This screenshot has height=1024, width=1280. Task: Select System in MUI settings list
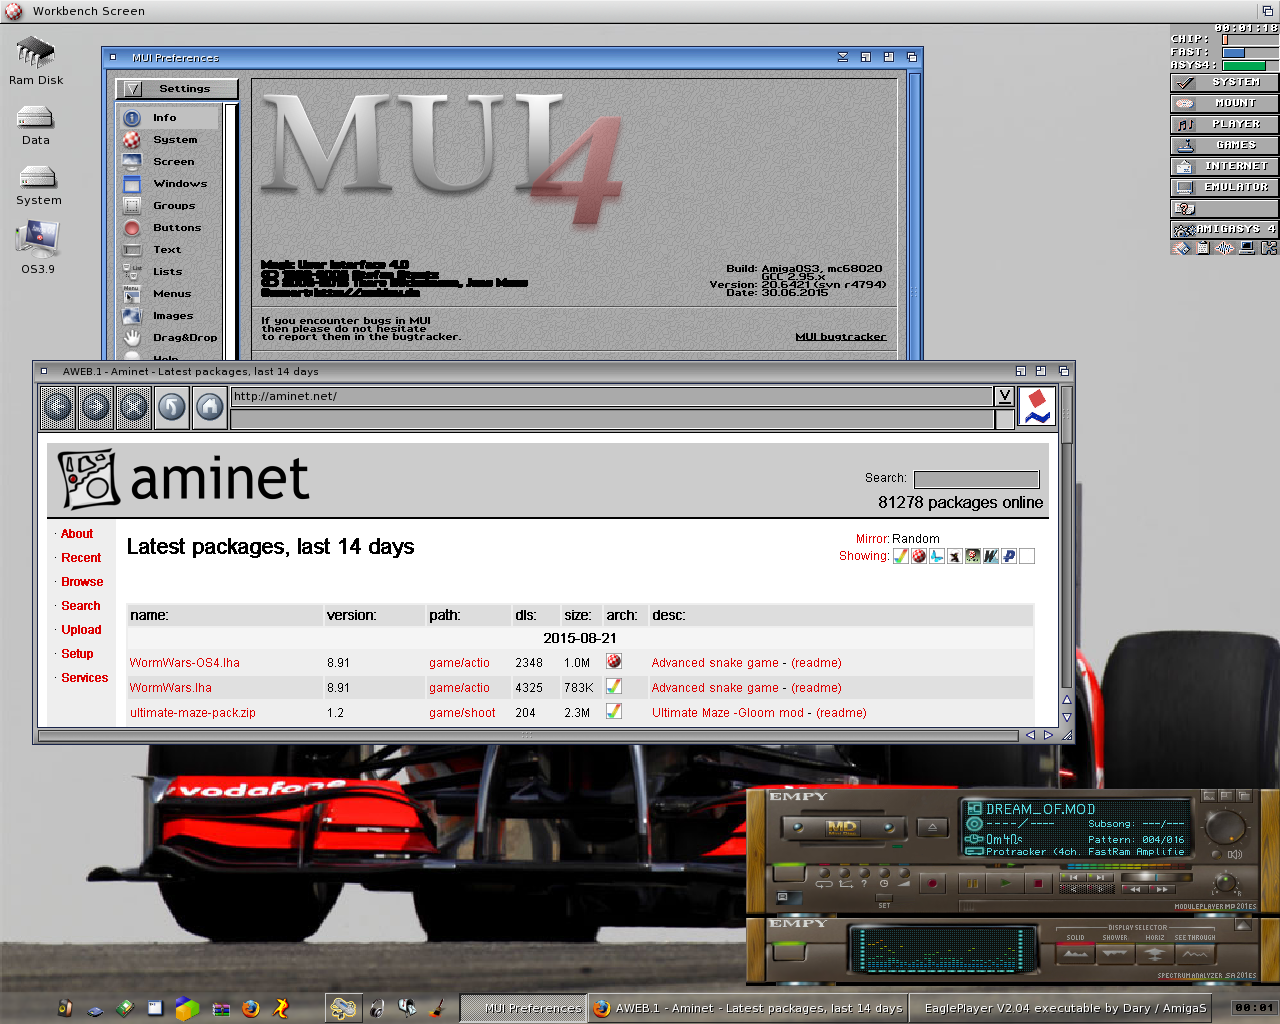(169, 140)
